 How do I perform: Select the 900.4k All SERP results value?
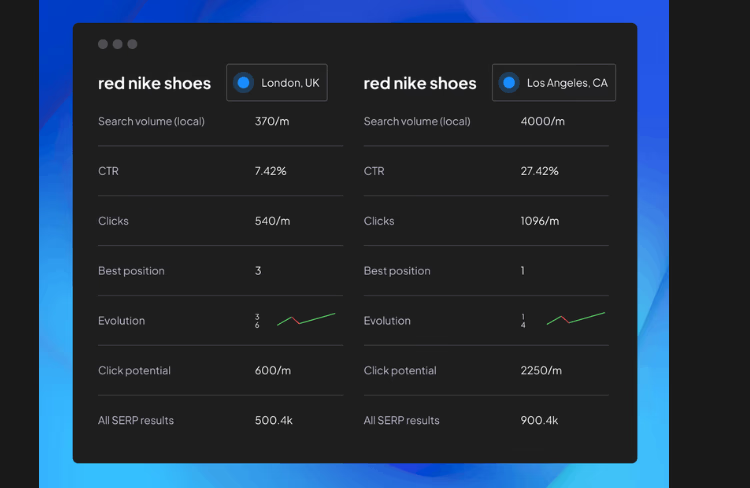[x=539, y=421]
